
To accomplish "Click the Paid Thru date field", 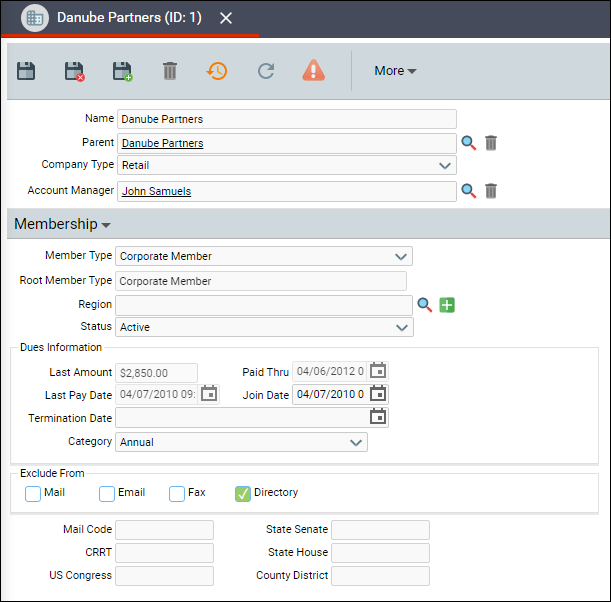I will (330, 371).
